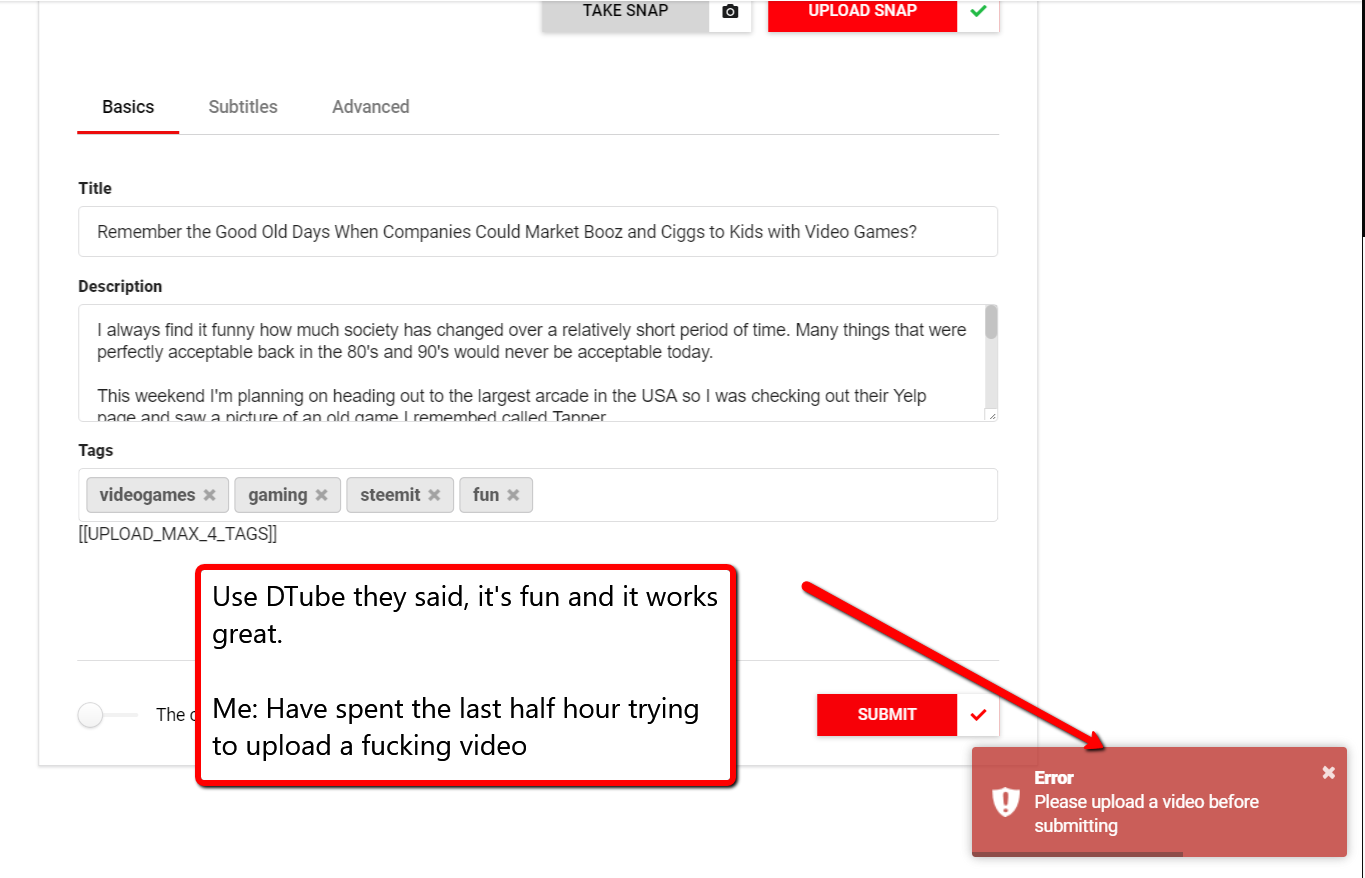This screenshot has width=1365, height=878.
Task: Switch to the Basics tab
Action: point(128,107)
